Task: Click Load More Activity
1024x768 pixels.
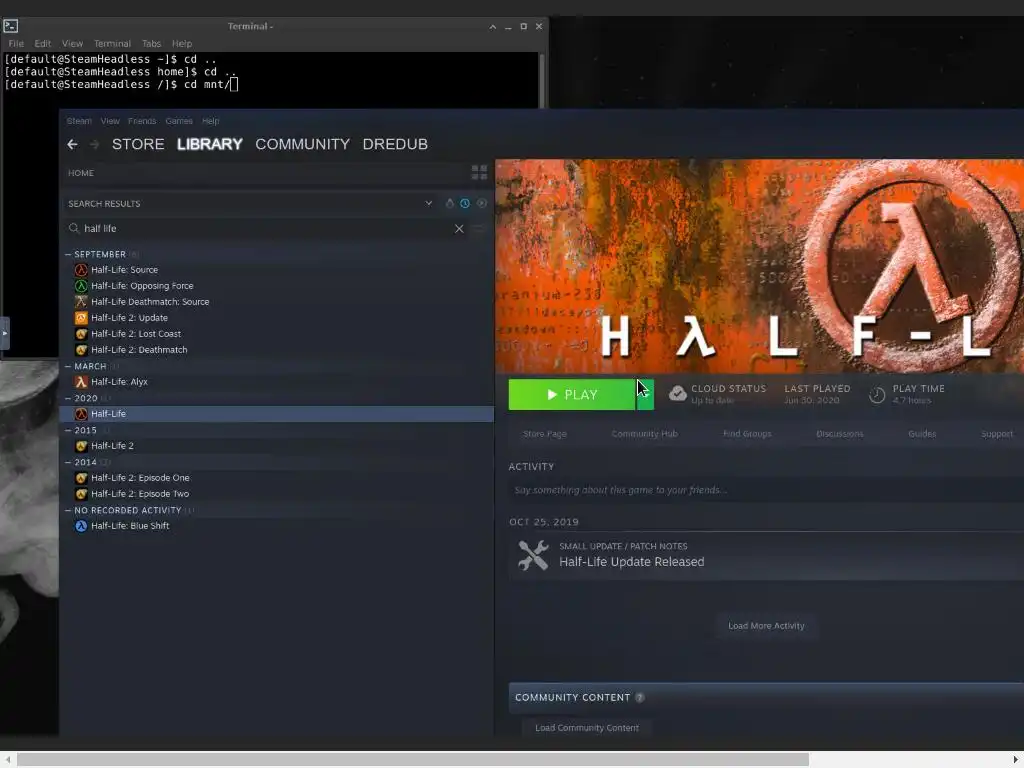Action: (x=766, y=626)
